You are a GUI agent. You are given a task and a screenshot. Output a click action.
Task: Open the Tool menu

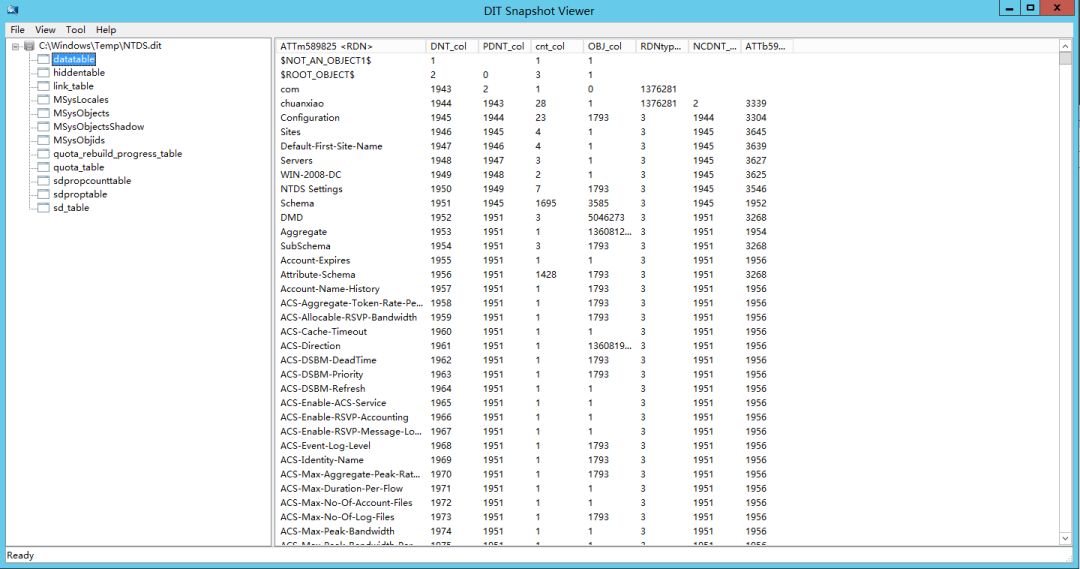tap(75, 30)
